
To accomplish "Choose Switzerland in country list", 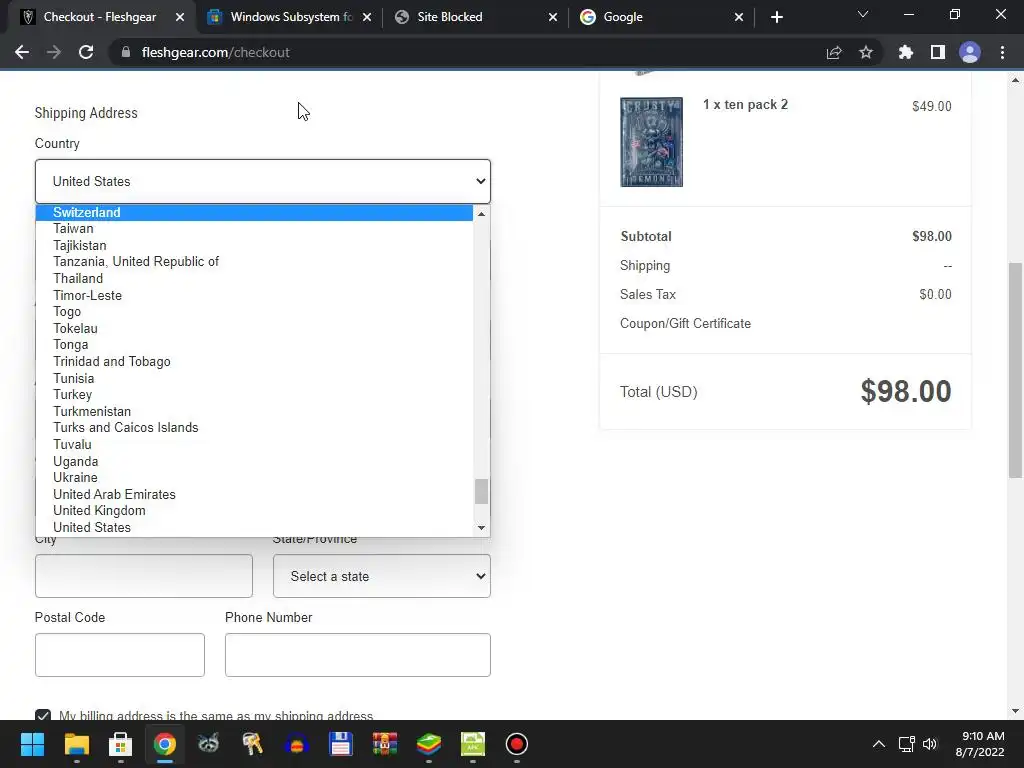I will point(254,212).
